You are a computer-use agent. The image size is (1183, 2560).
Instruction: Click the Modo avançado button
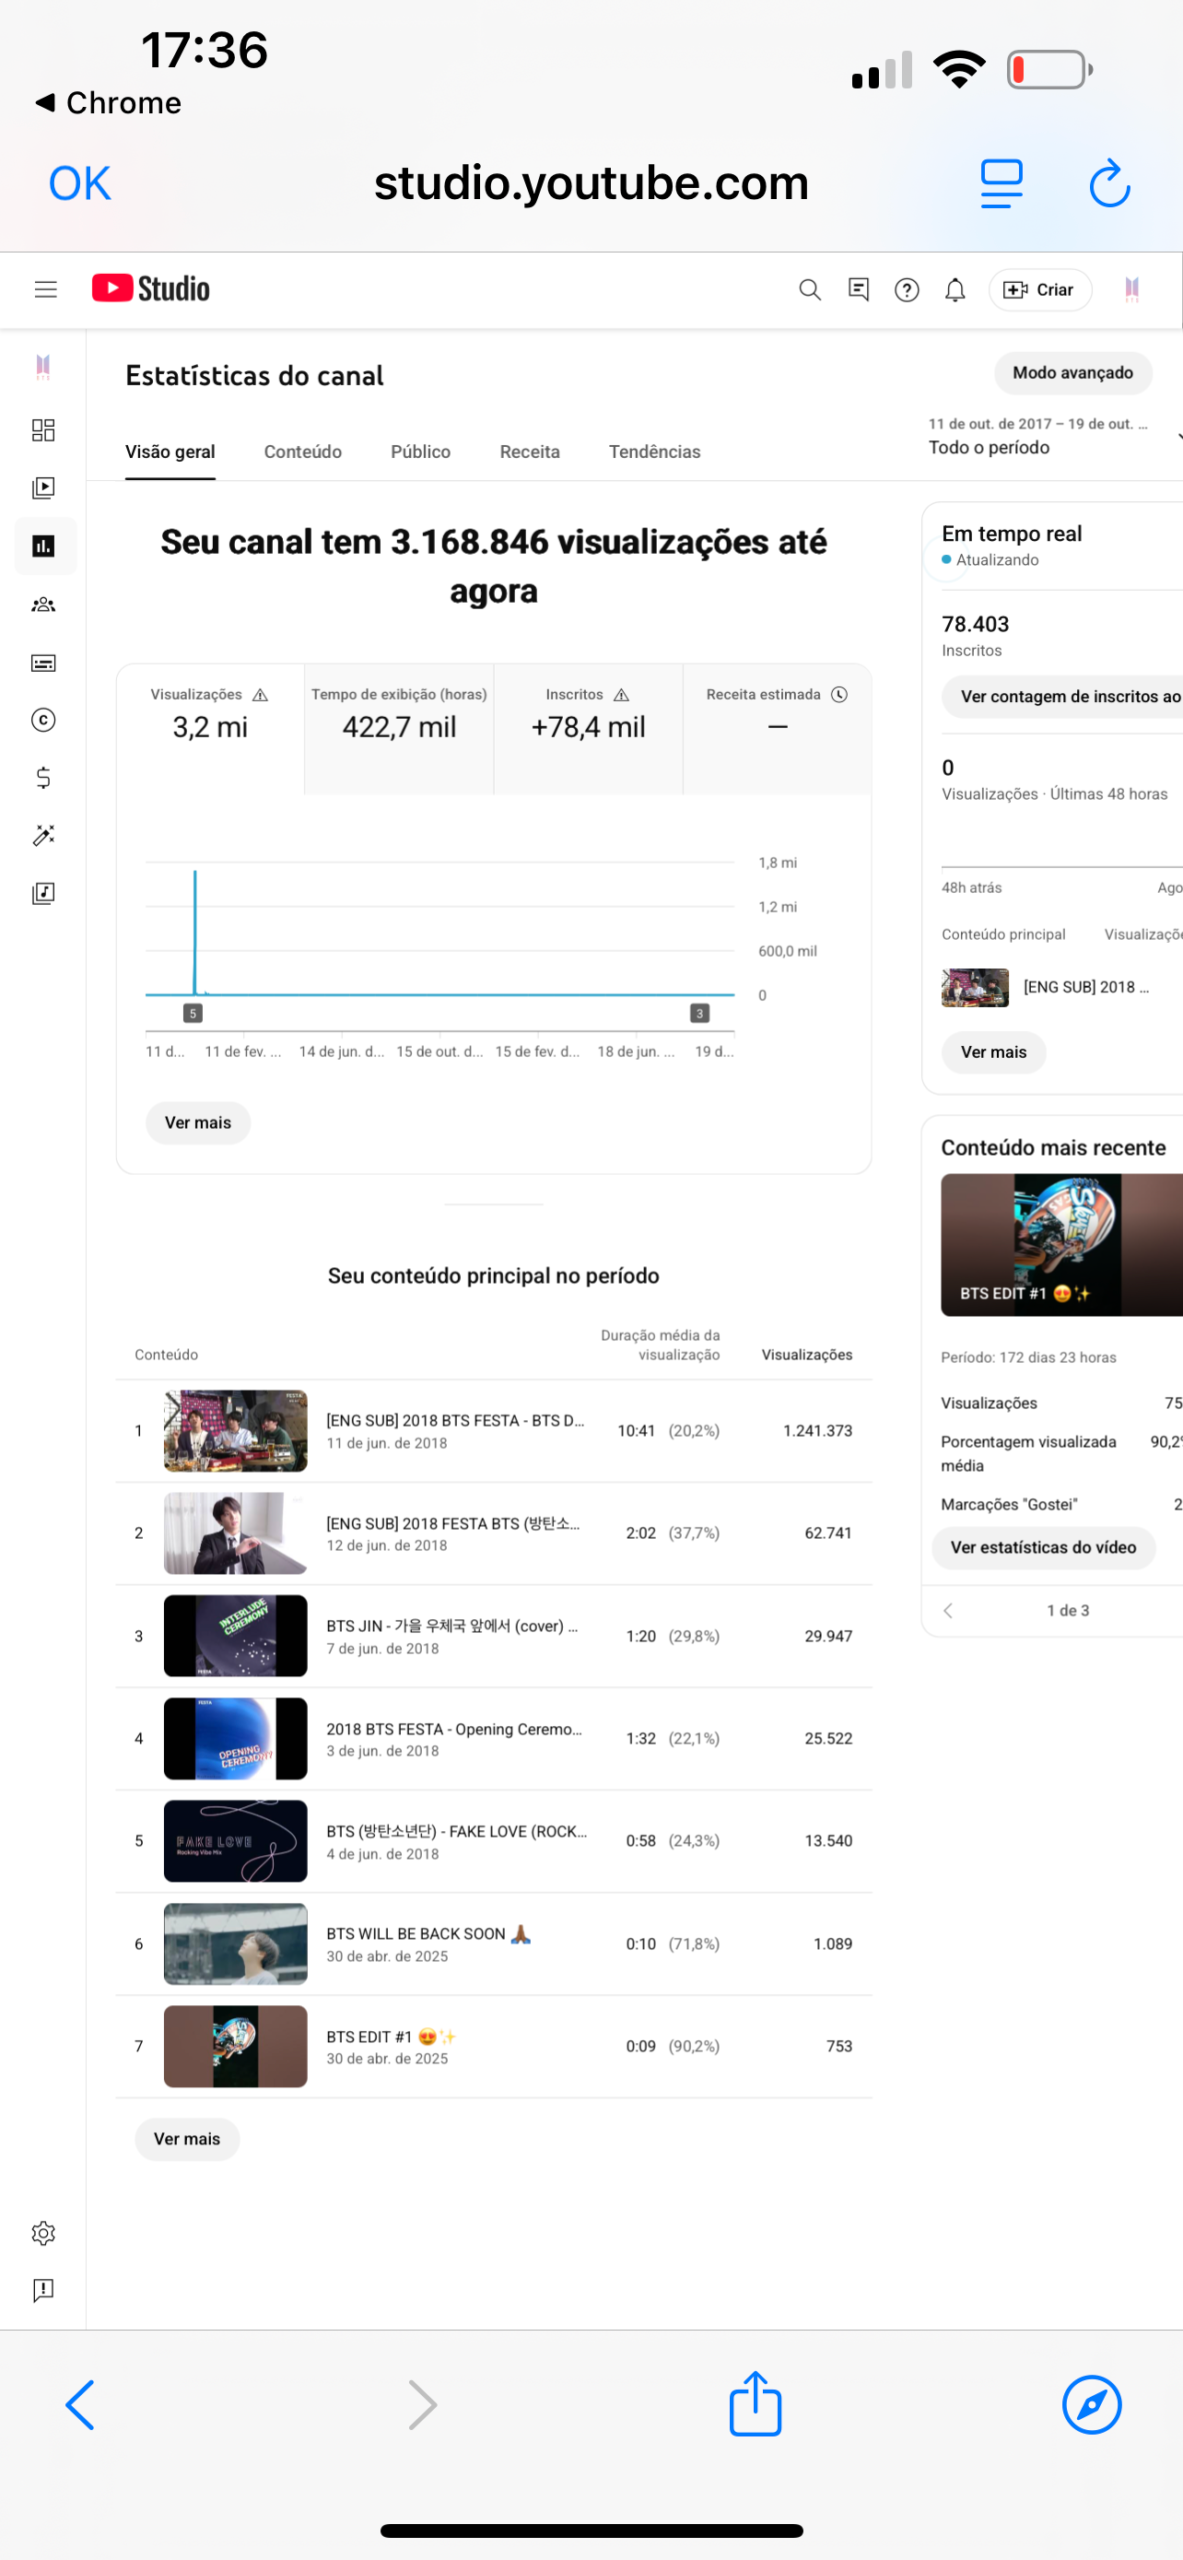(1072, 373)
